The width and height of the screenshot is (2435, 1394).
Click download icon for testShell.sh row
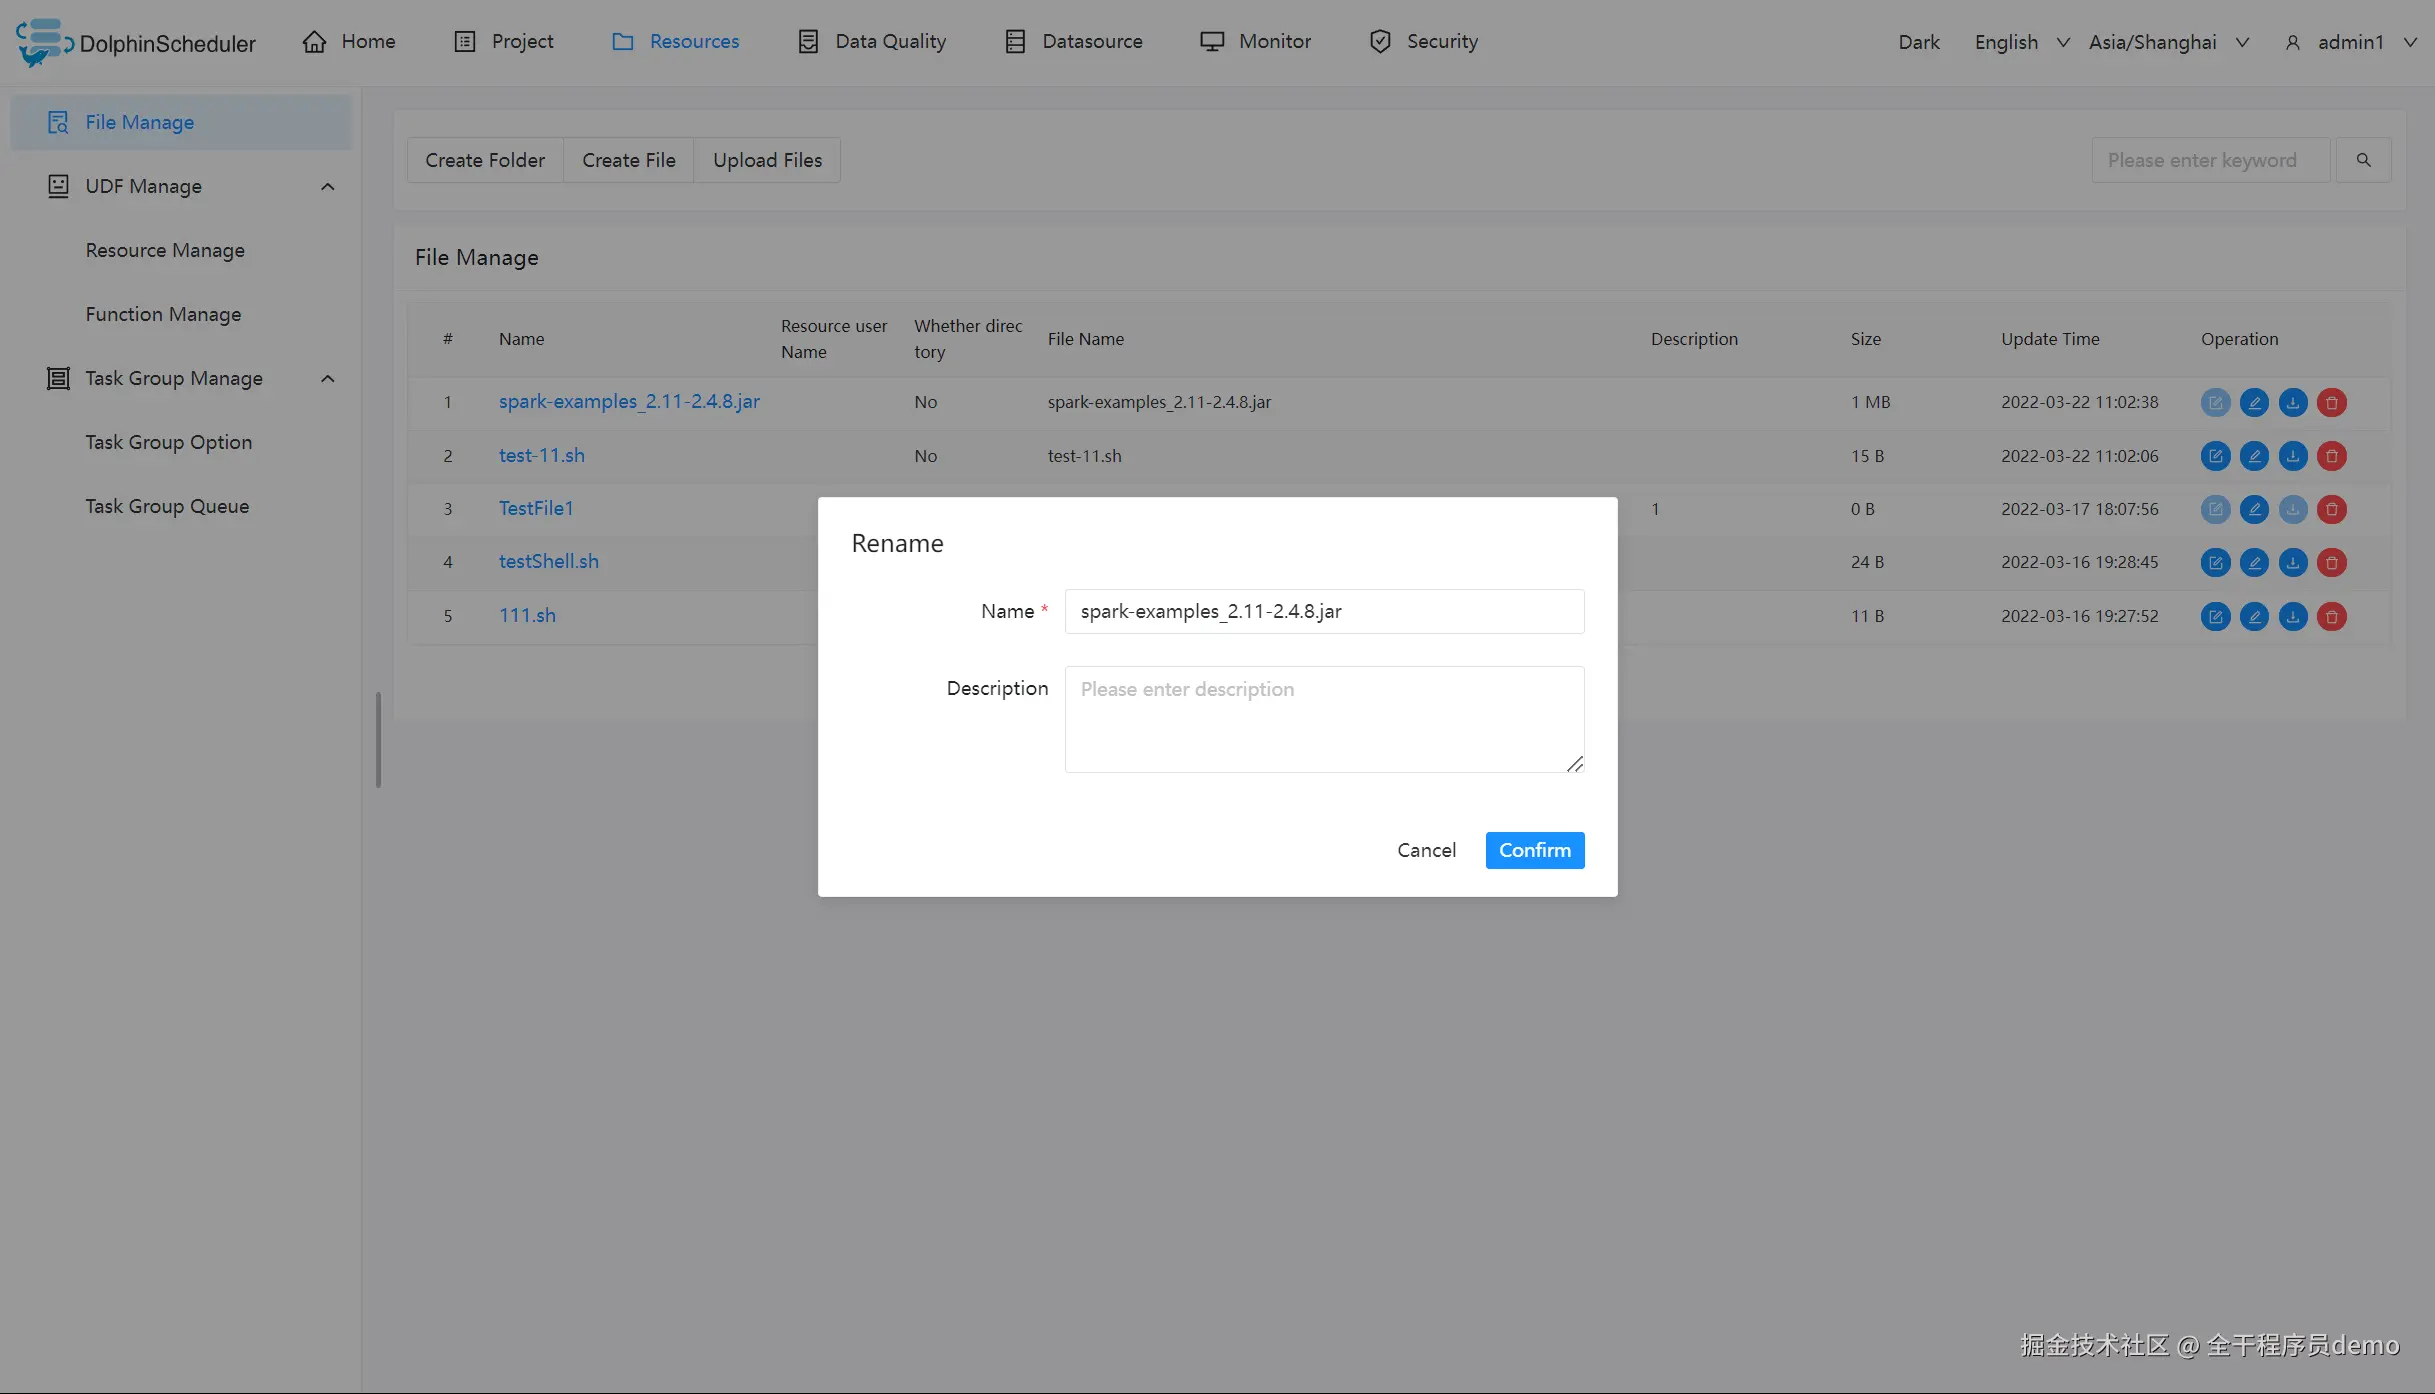click(x=2292, y=562)
